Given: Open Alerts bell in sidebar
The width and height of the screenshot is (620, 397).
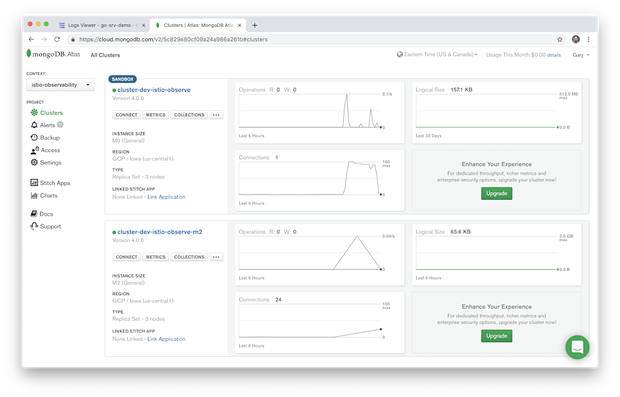Looking at the screenshot, I should (47, 125).
